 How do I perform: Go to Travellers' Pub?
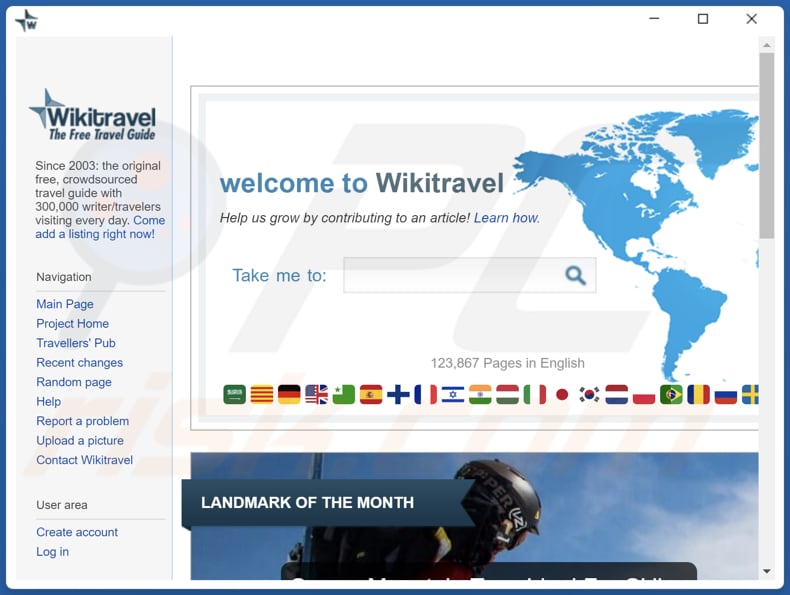click(76, 343)
